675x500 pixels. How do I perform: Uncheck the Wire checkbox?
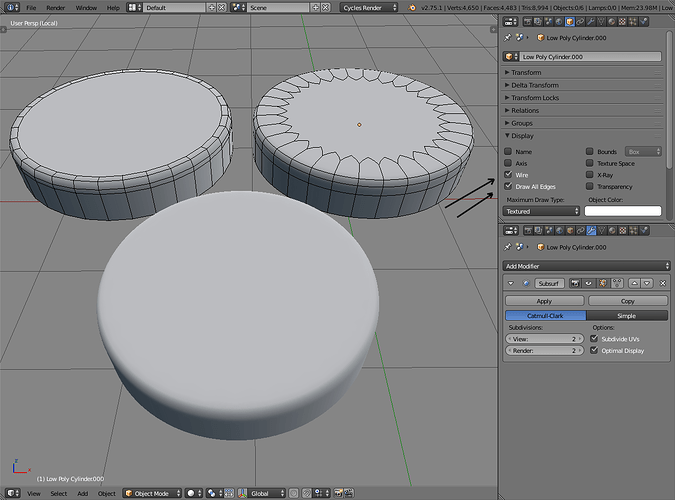[x=508, y=175]
